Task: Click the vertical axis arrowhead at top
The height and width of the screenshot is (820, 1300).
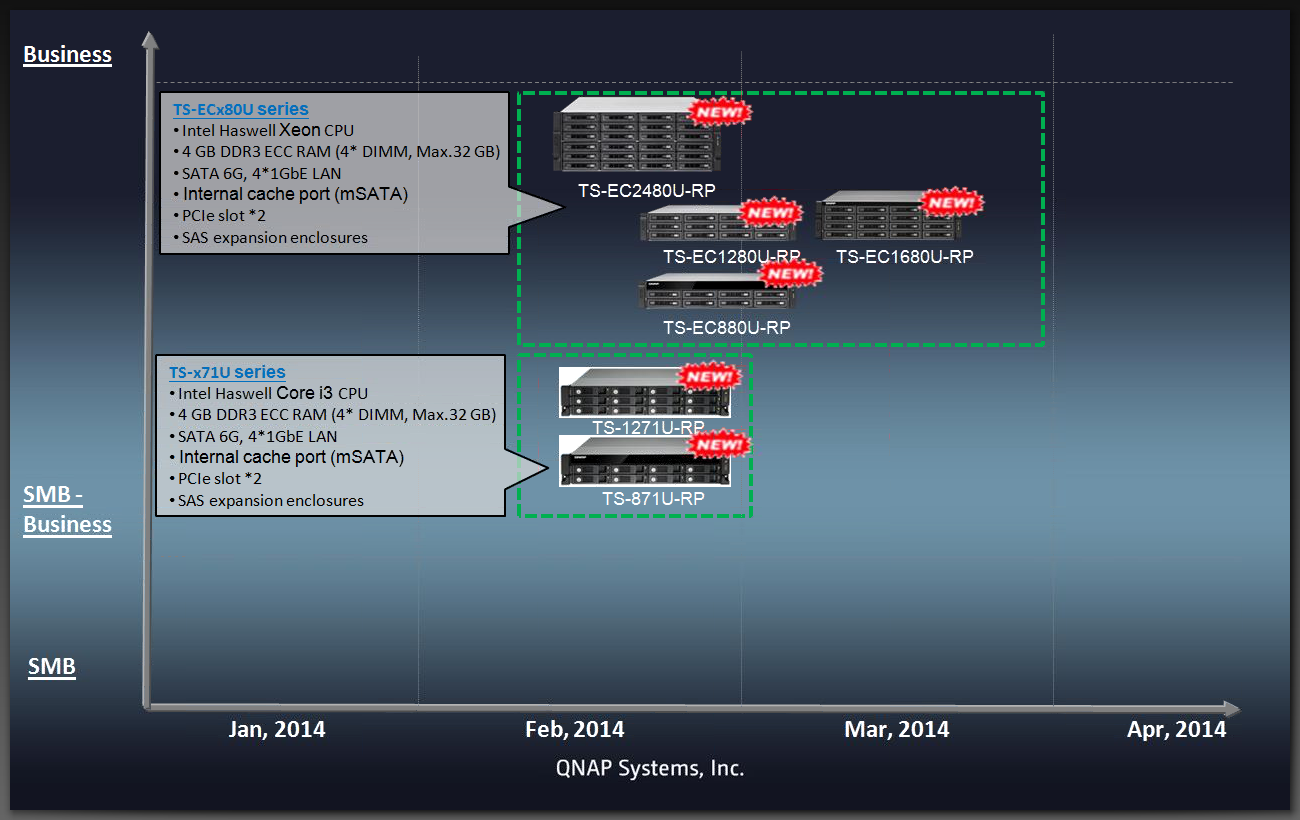Action: coord(149,40)
